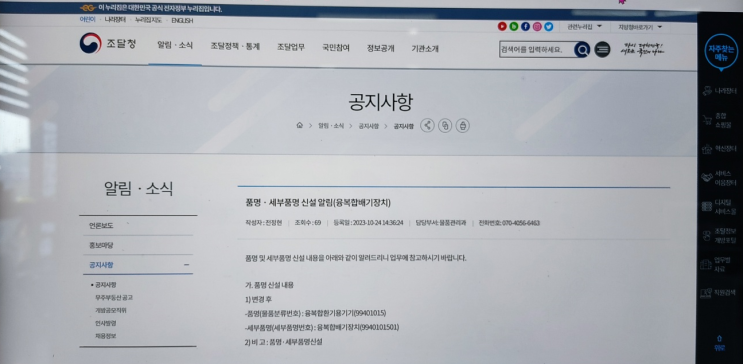The height and width of the screenshot is (364, 743).
Task: Expand the 지방청바로가기 dropdown
Action: (x=640, y=27)
